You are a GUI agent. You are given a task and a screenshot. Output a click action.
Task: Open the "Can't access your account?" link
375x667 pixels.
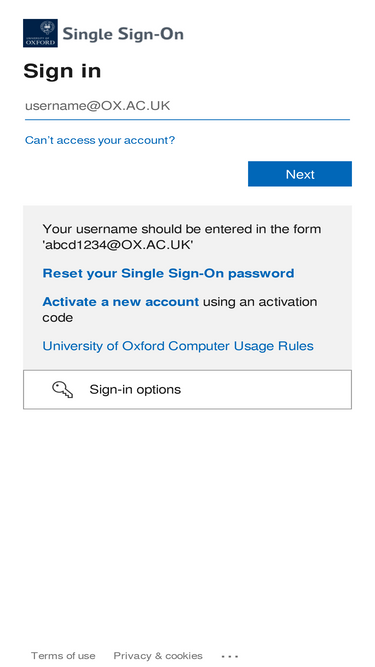tap(100, 140)
